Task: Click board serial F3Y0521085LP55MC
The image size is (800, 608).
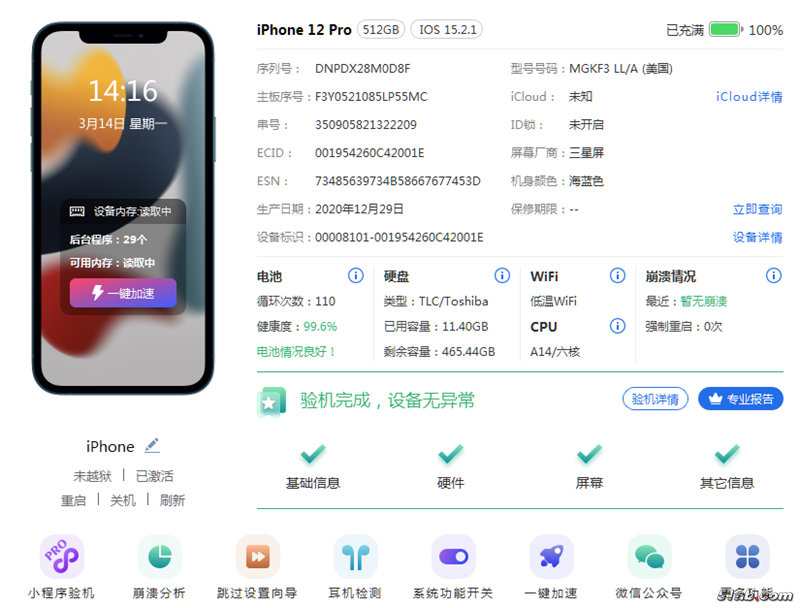Action: click(371, 96)
